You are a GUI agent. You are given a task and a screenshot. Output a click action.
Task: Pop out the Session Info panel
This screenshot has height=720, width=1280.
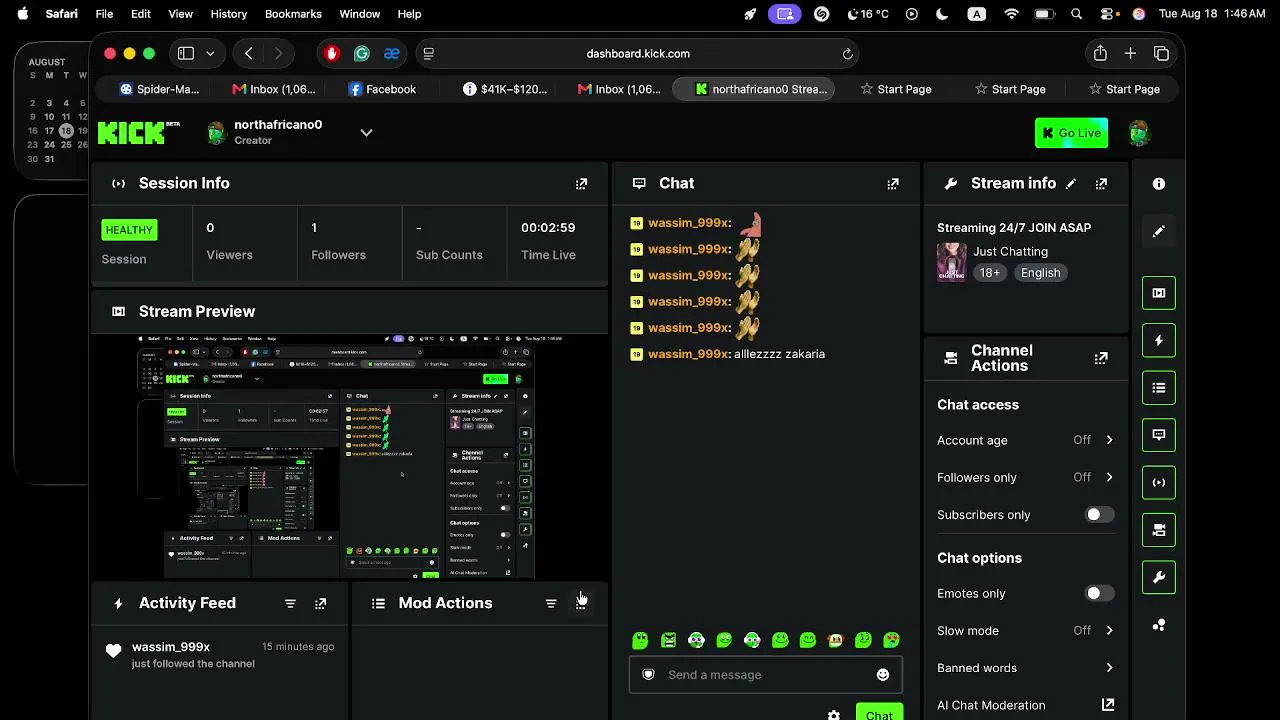pyautogui.click(x=581, y=184)
